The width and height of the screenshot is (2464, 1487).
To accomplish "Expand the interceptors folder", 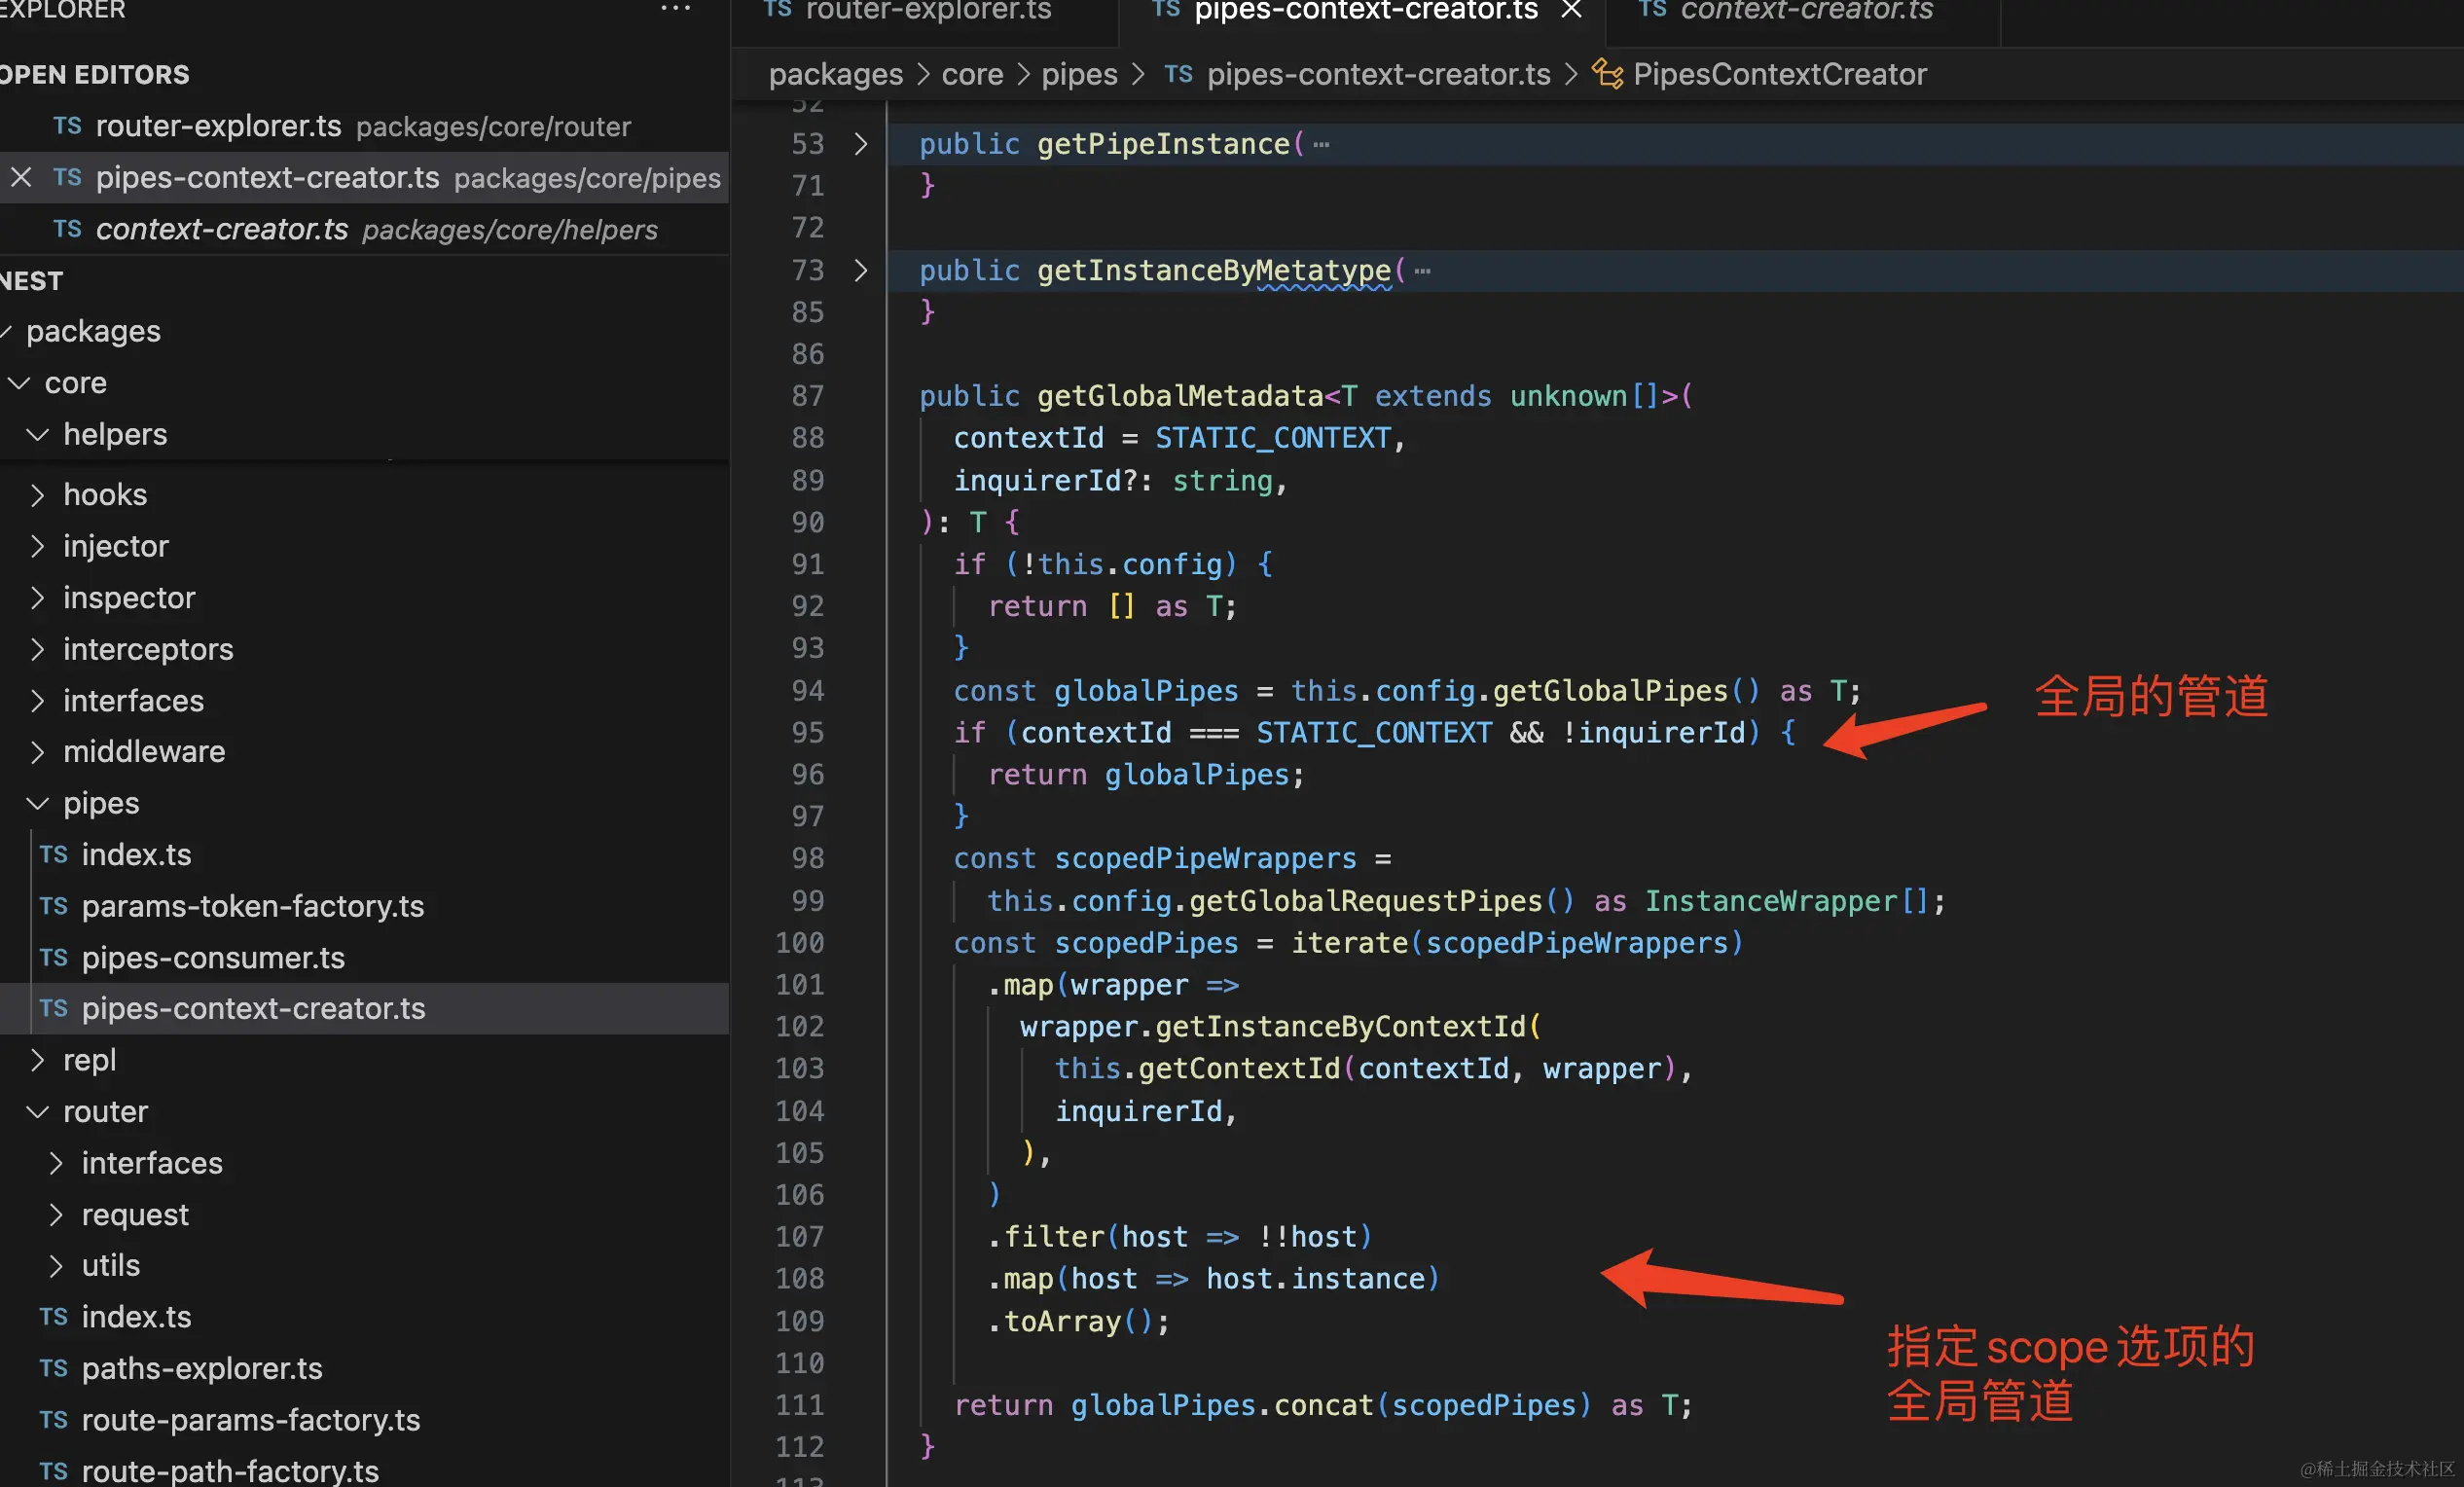I will coord(38,649).
